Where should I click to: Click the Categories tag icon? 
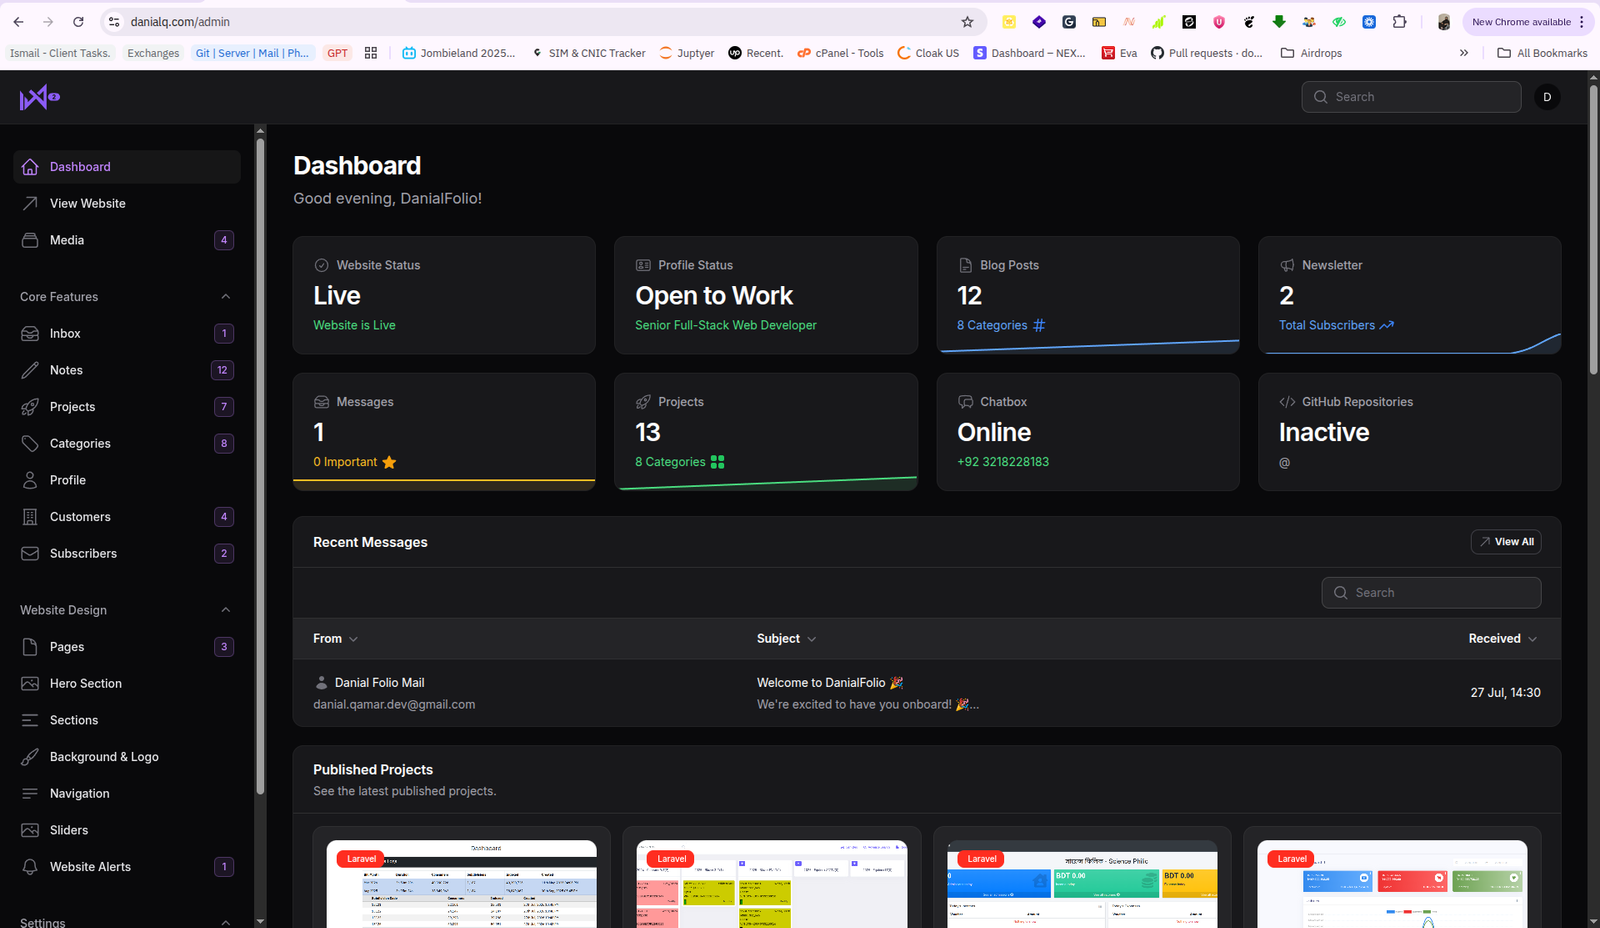click(30, 443)
